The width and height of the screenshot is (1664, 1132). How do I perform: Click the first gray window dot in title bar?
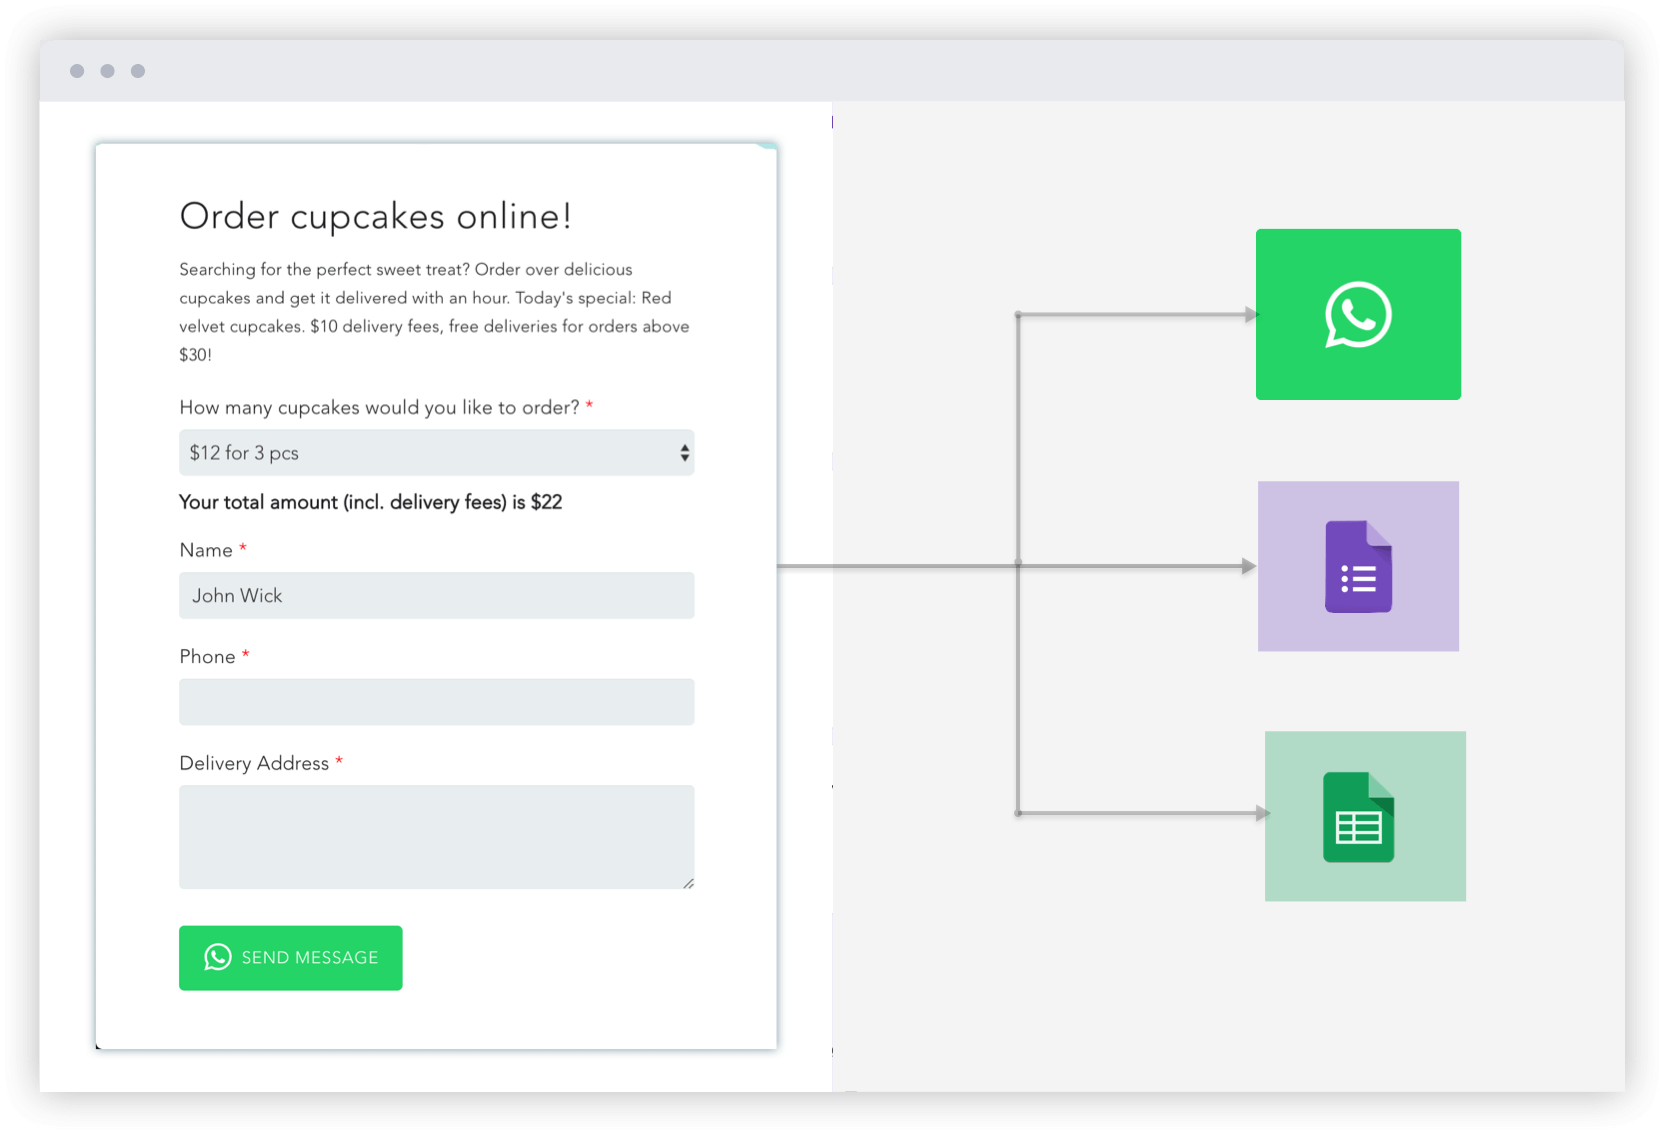pos(77,71)
